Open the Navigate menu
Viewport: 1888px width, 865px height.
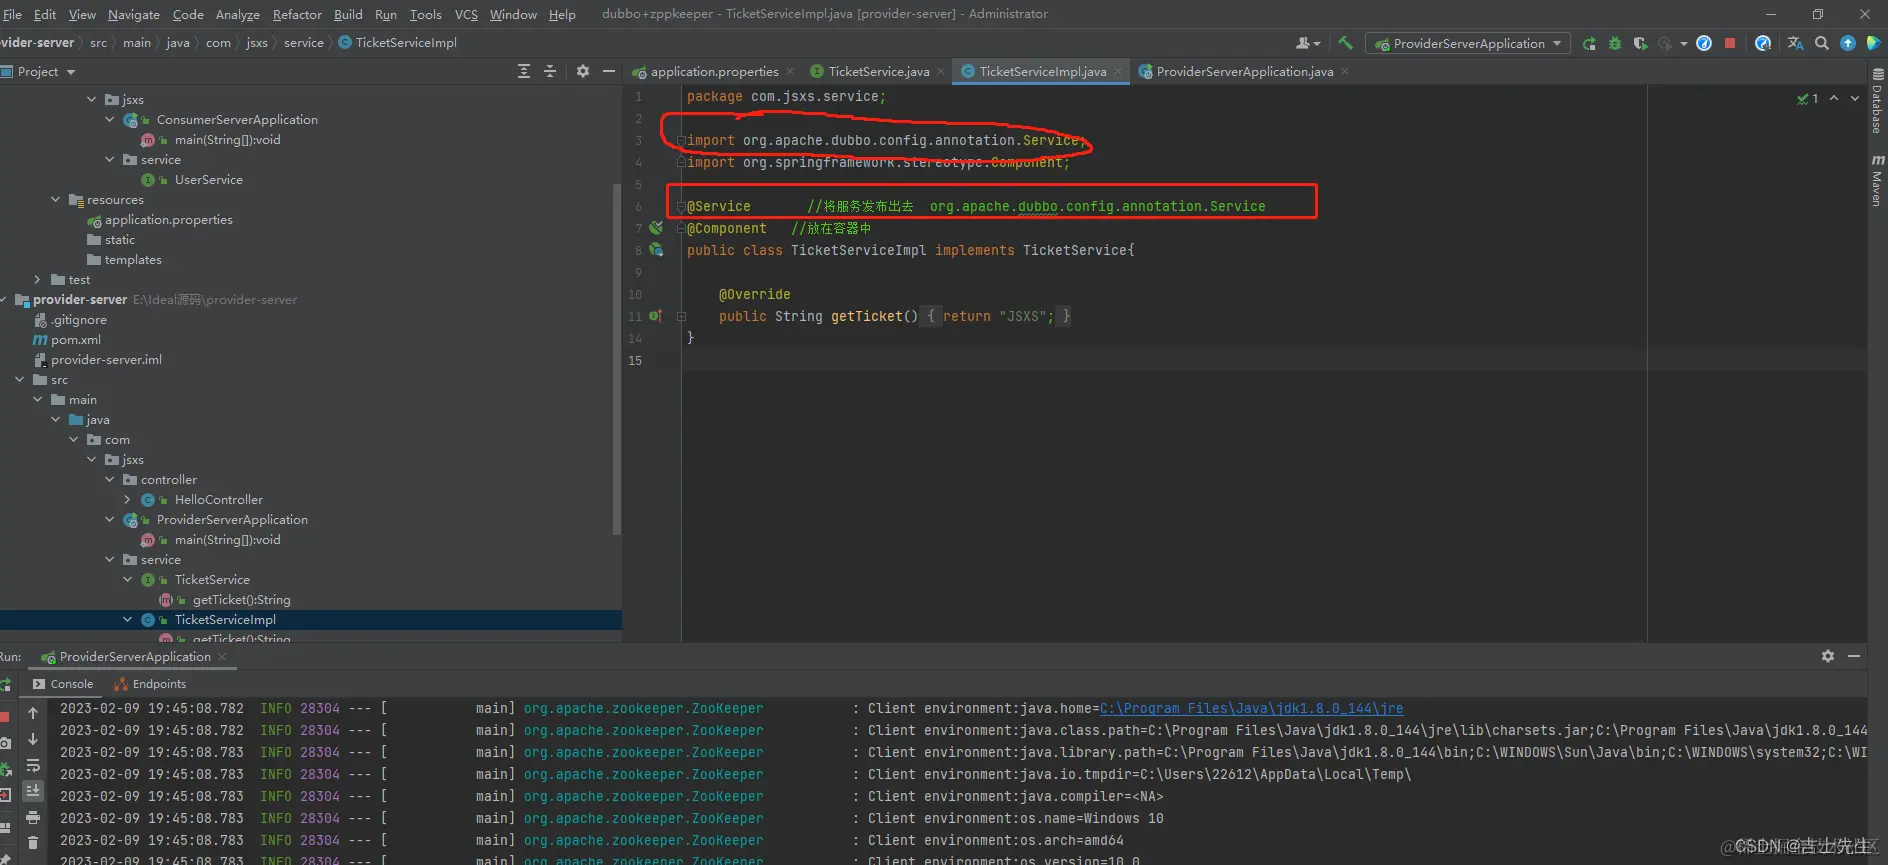tap(134, 14)
